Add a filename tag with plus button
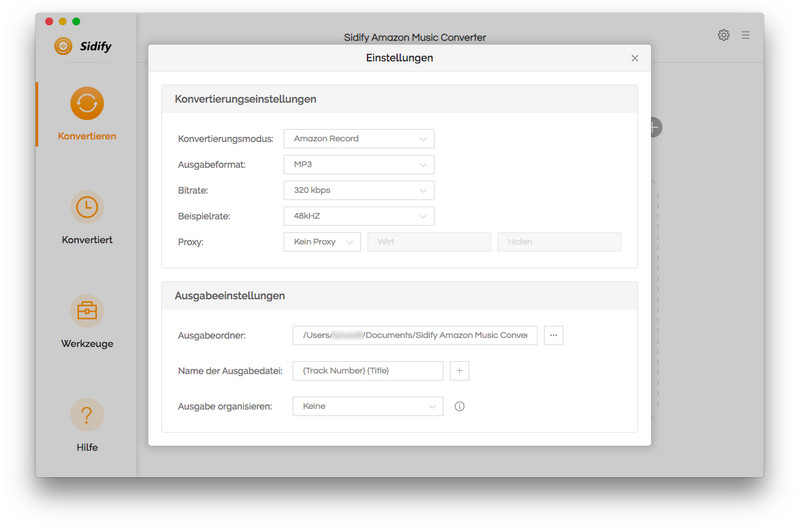Screen dimensions: 800x529 point(459,371)
